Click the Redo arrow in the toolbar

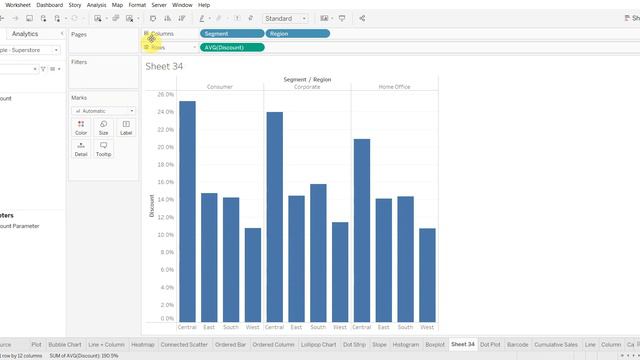(x=15, y=18)
